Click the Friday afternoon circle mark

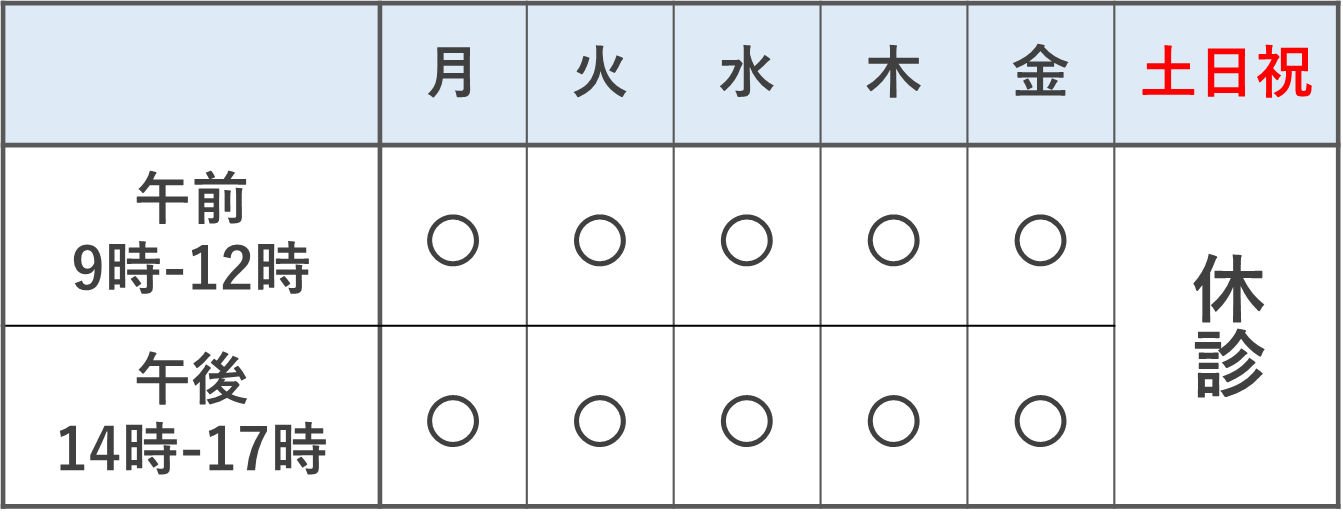pos(1041,421)
